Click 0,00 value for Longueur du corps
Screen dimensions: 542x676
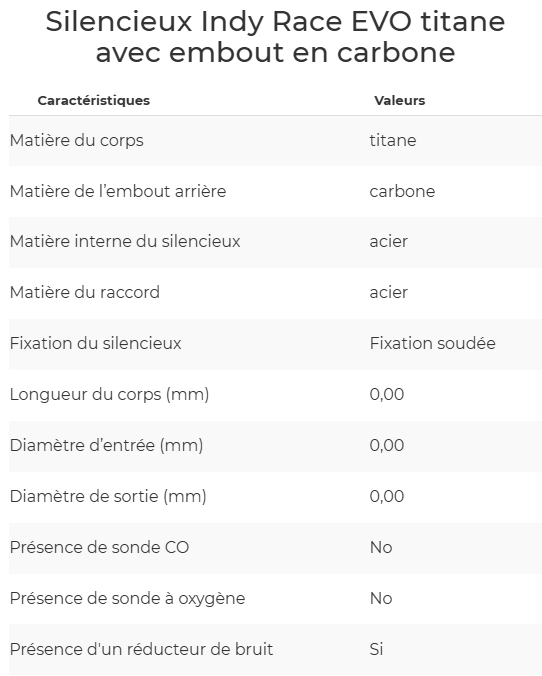(387, 394)
